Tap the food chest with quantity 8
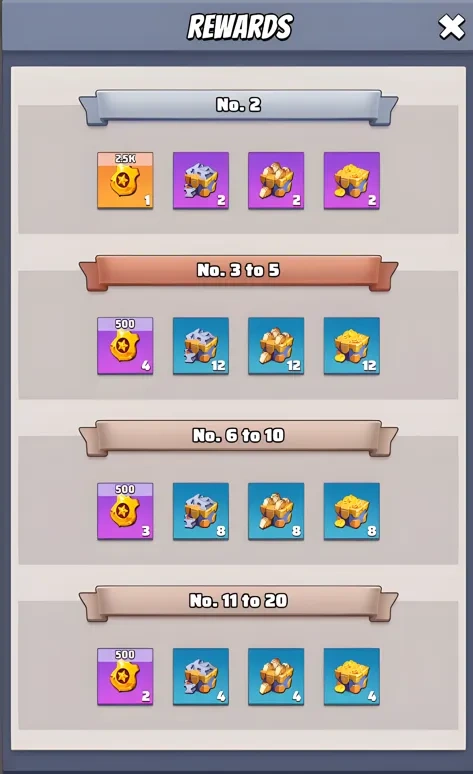This screenshot has height=774, width=473. pyautogui.click(x=276, y=511)
